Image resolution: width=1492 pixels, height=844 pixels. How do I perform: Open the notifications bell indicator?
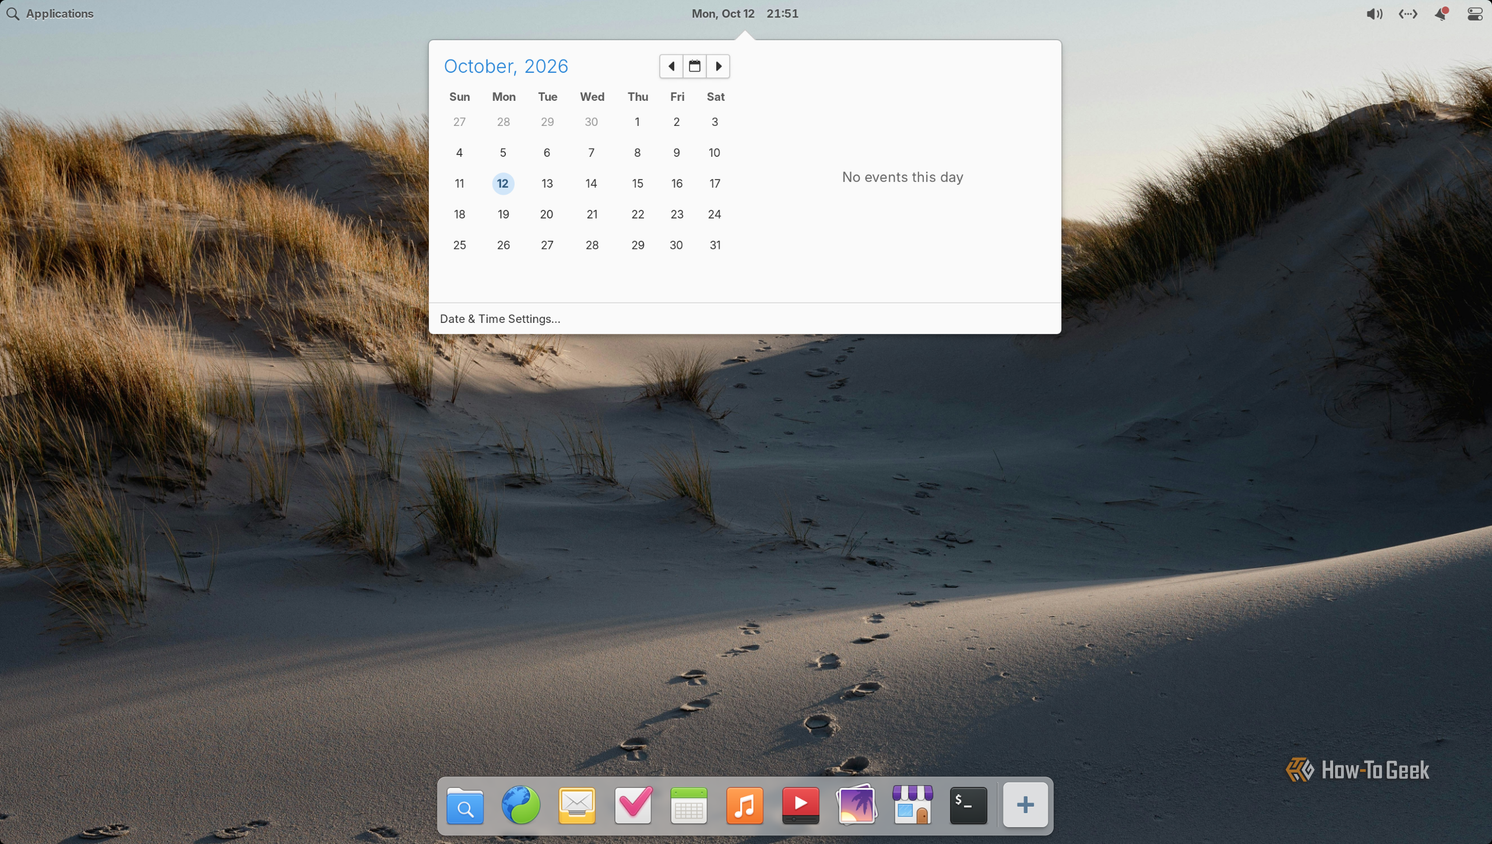pos(1441,14)
